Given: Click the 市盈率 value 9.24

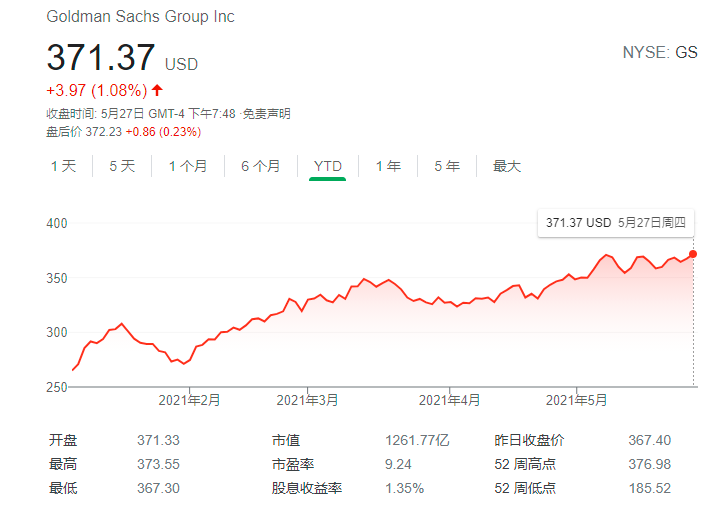Looking at the screenshot, I should 398,464.
